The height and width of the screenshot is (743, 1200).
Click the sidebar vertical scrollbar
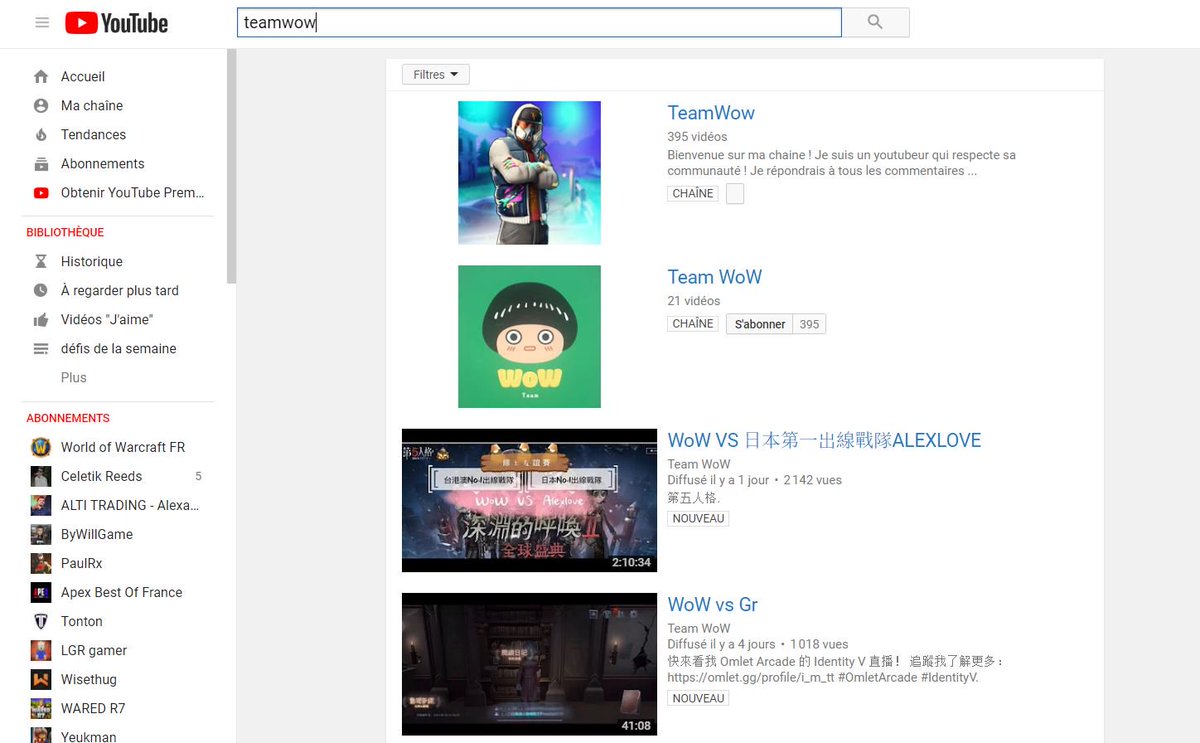[x=232, y=166]
